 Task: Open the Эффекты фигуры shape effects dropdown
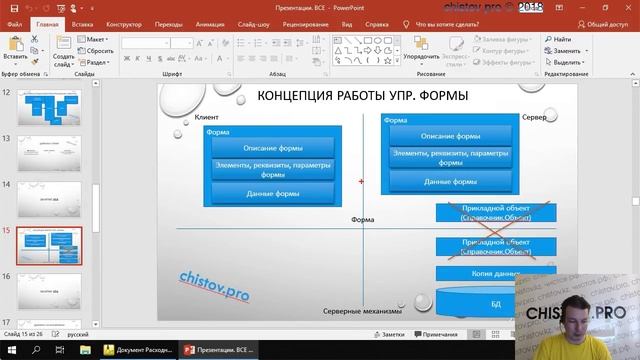click(x=504, y=62)
